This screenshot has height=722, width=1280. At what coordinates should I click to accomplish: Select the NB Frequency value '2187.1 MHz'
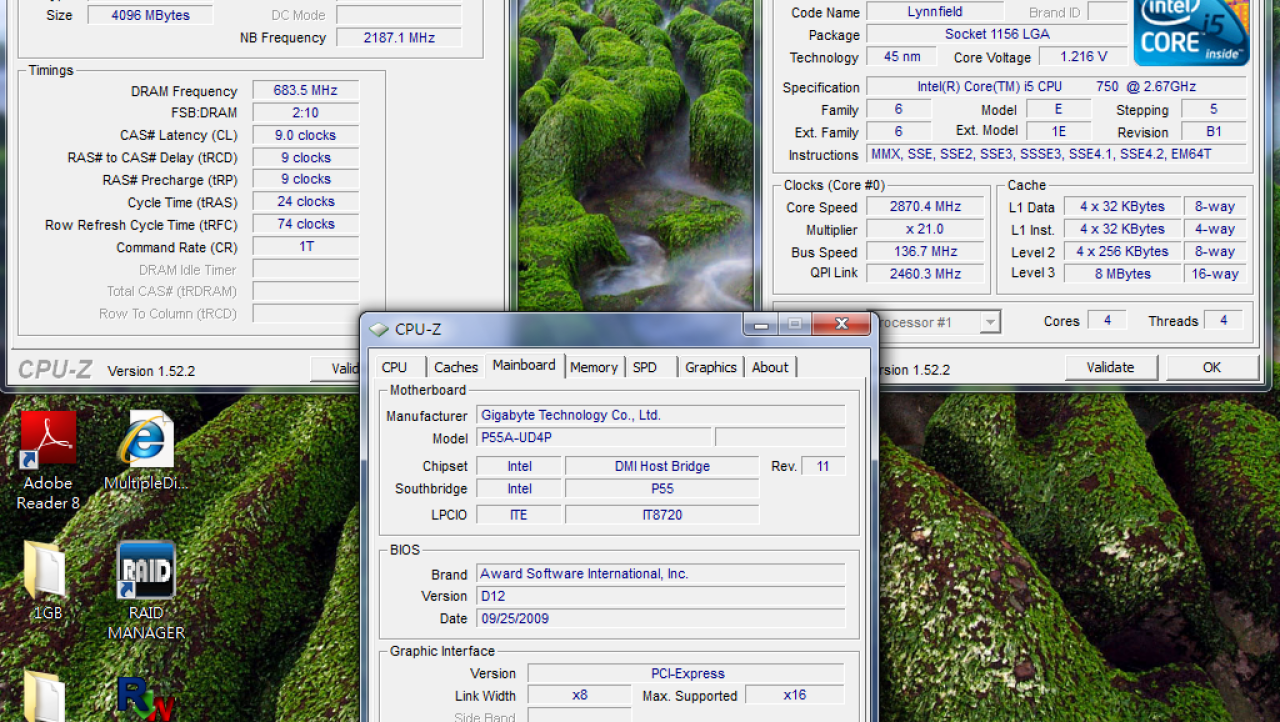point(399,37)
